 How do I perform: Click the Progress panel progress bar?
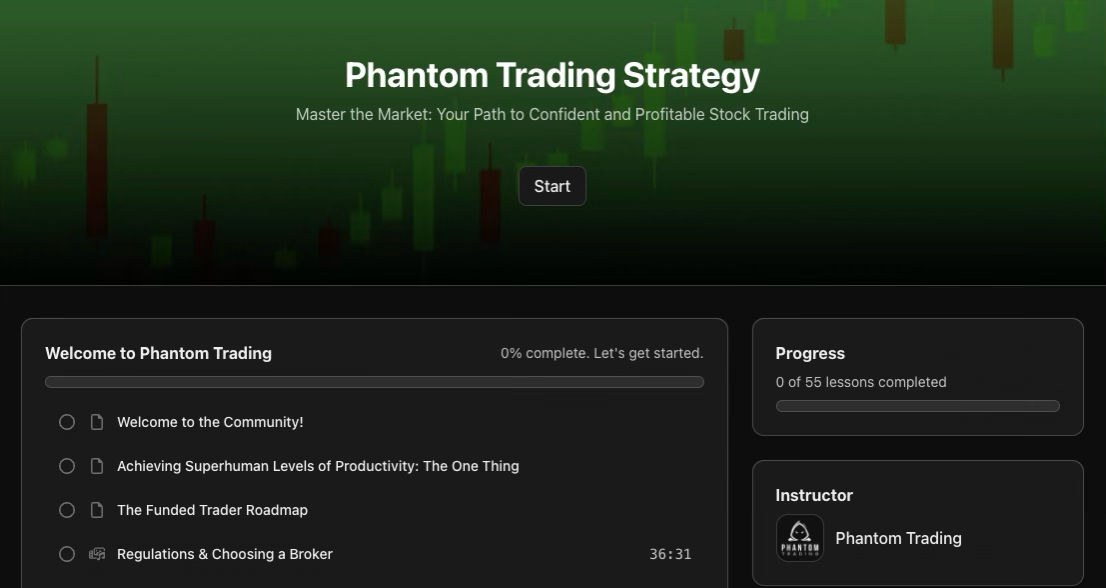917,406
